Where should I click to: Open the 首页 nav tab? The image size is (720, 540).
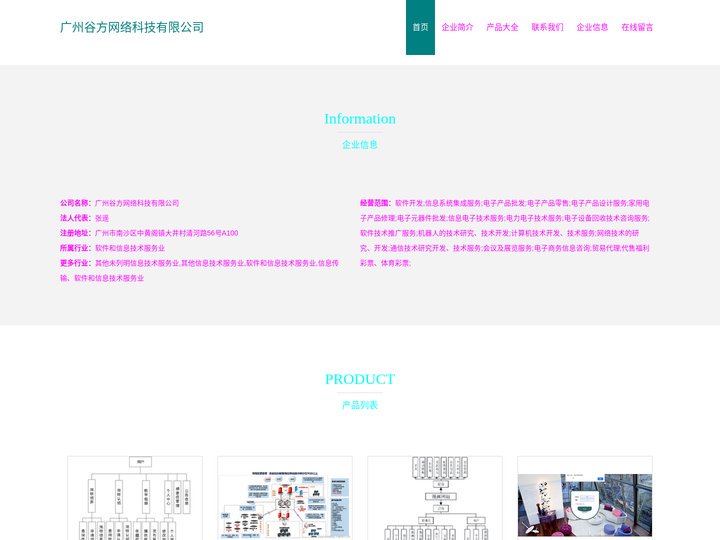420,27
